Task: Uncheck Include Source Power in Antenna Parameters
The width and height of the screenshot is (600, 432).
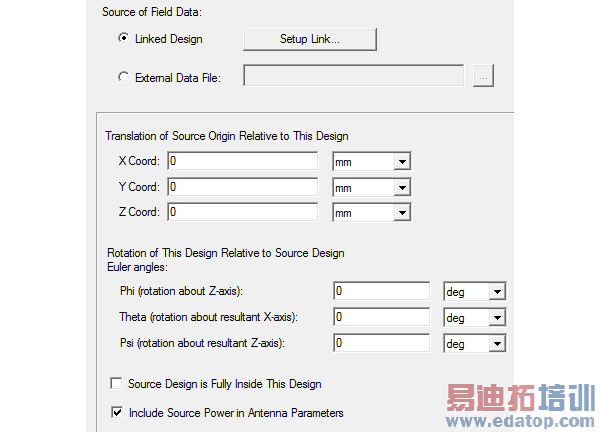Action: tap(117, 412)
